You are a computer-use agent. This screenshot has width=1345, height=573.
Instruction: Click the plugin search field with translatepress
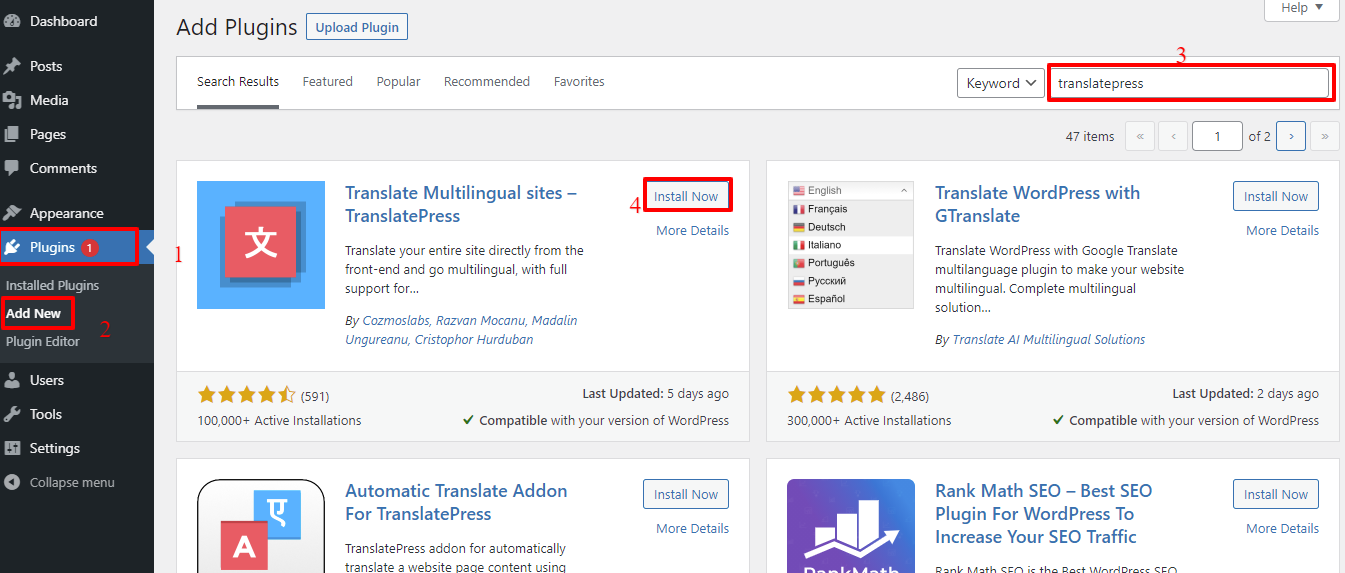click(1189, 83)
